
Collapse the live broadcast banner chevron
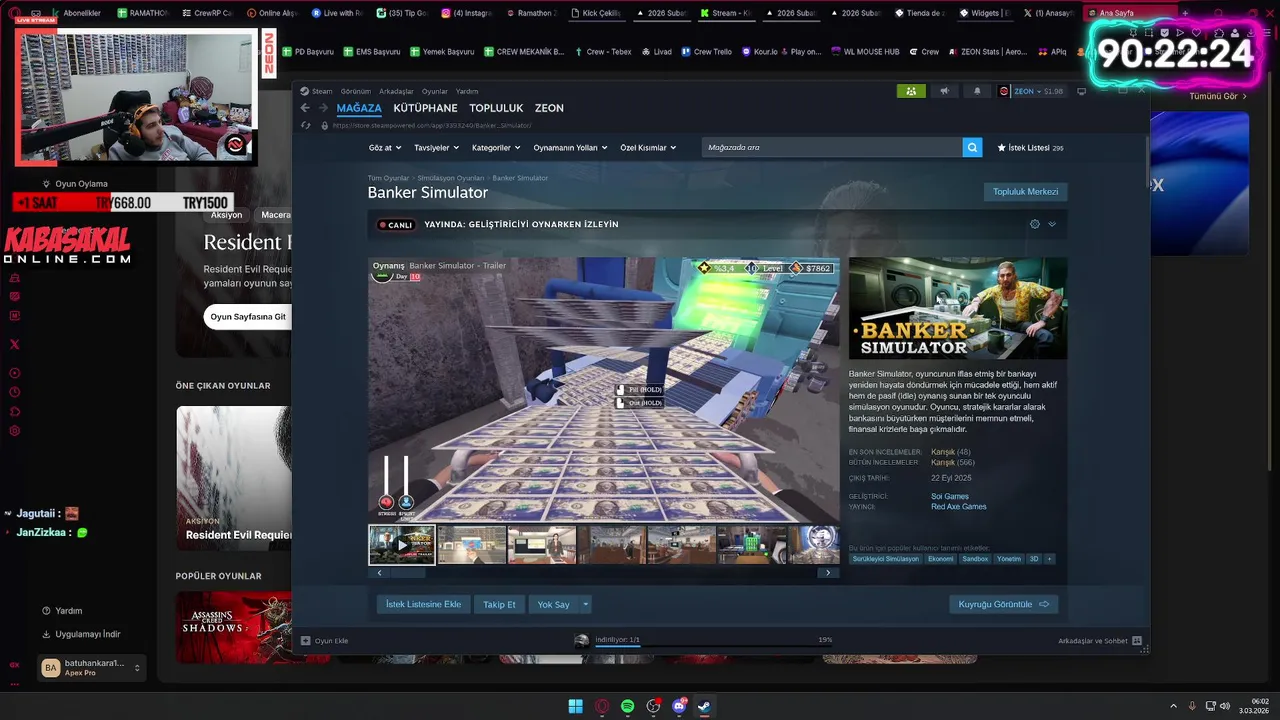coord(1052,224)
